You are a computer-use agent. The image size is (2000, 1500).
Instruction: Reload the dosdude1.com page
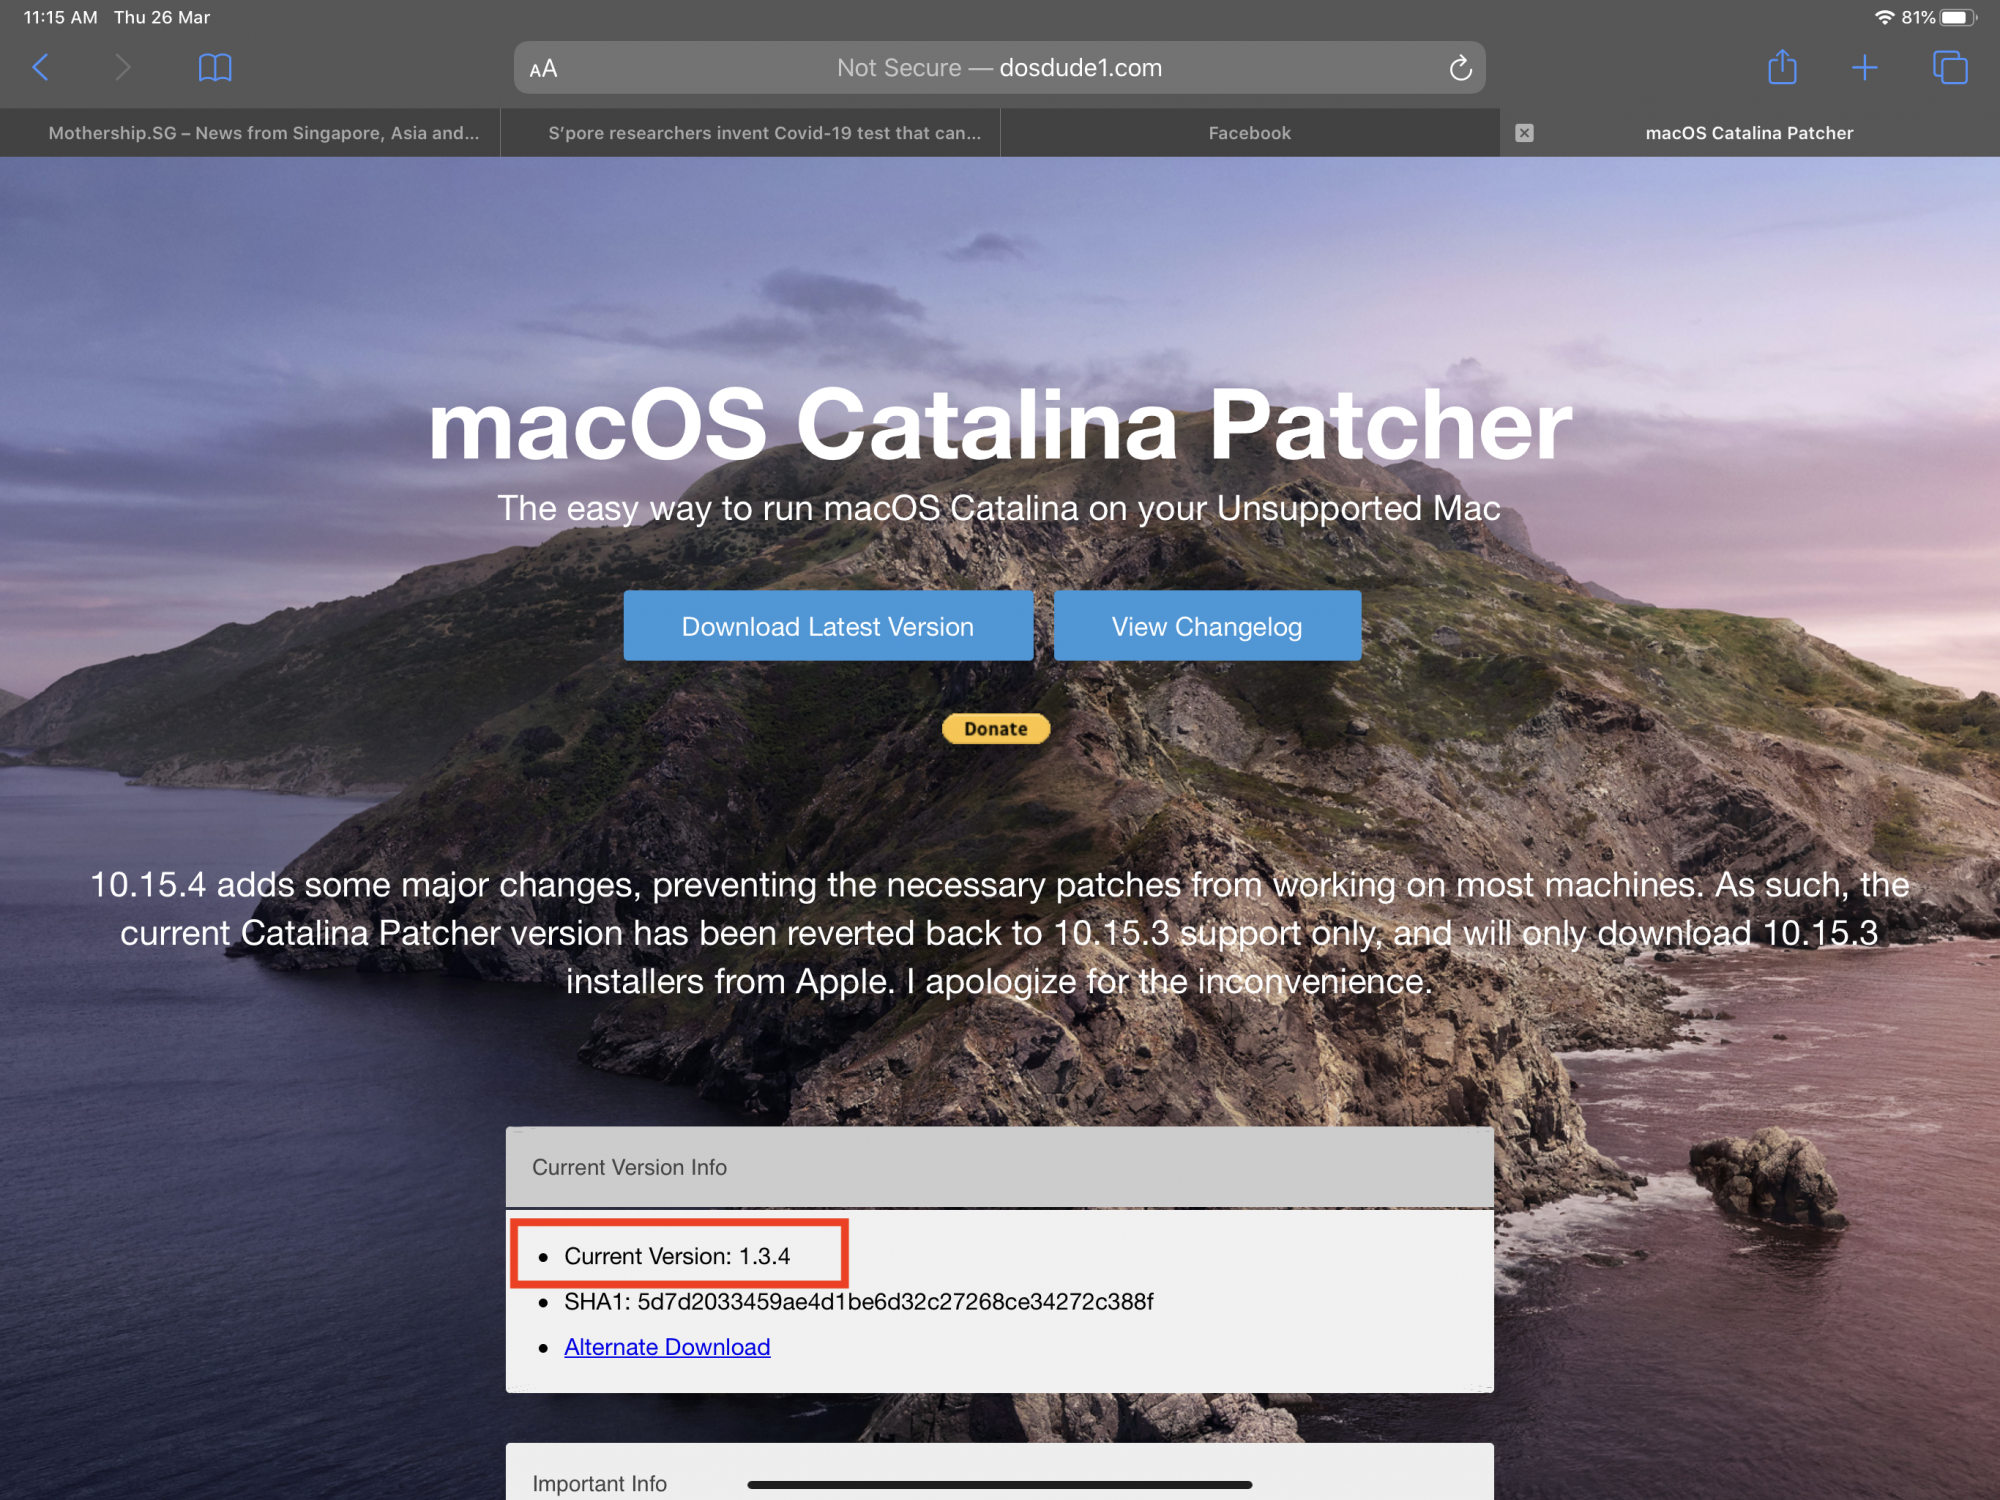coord(1460,68)
